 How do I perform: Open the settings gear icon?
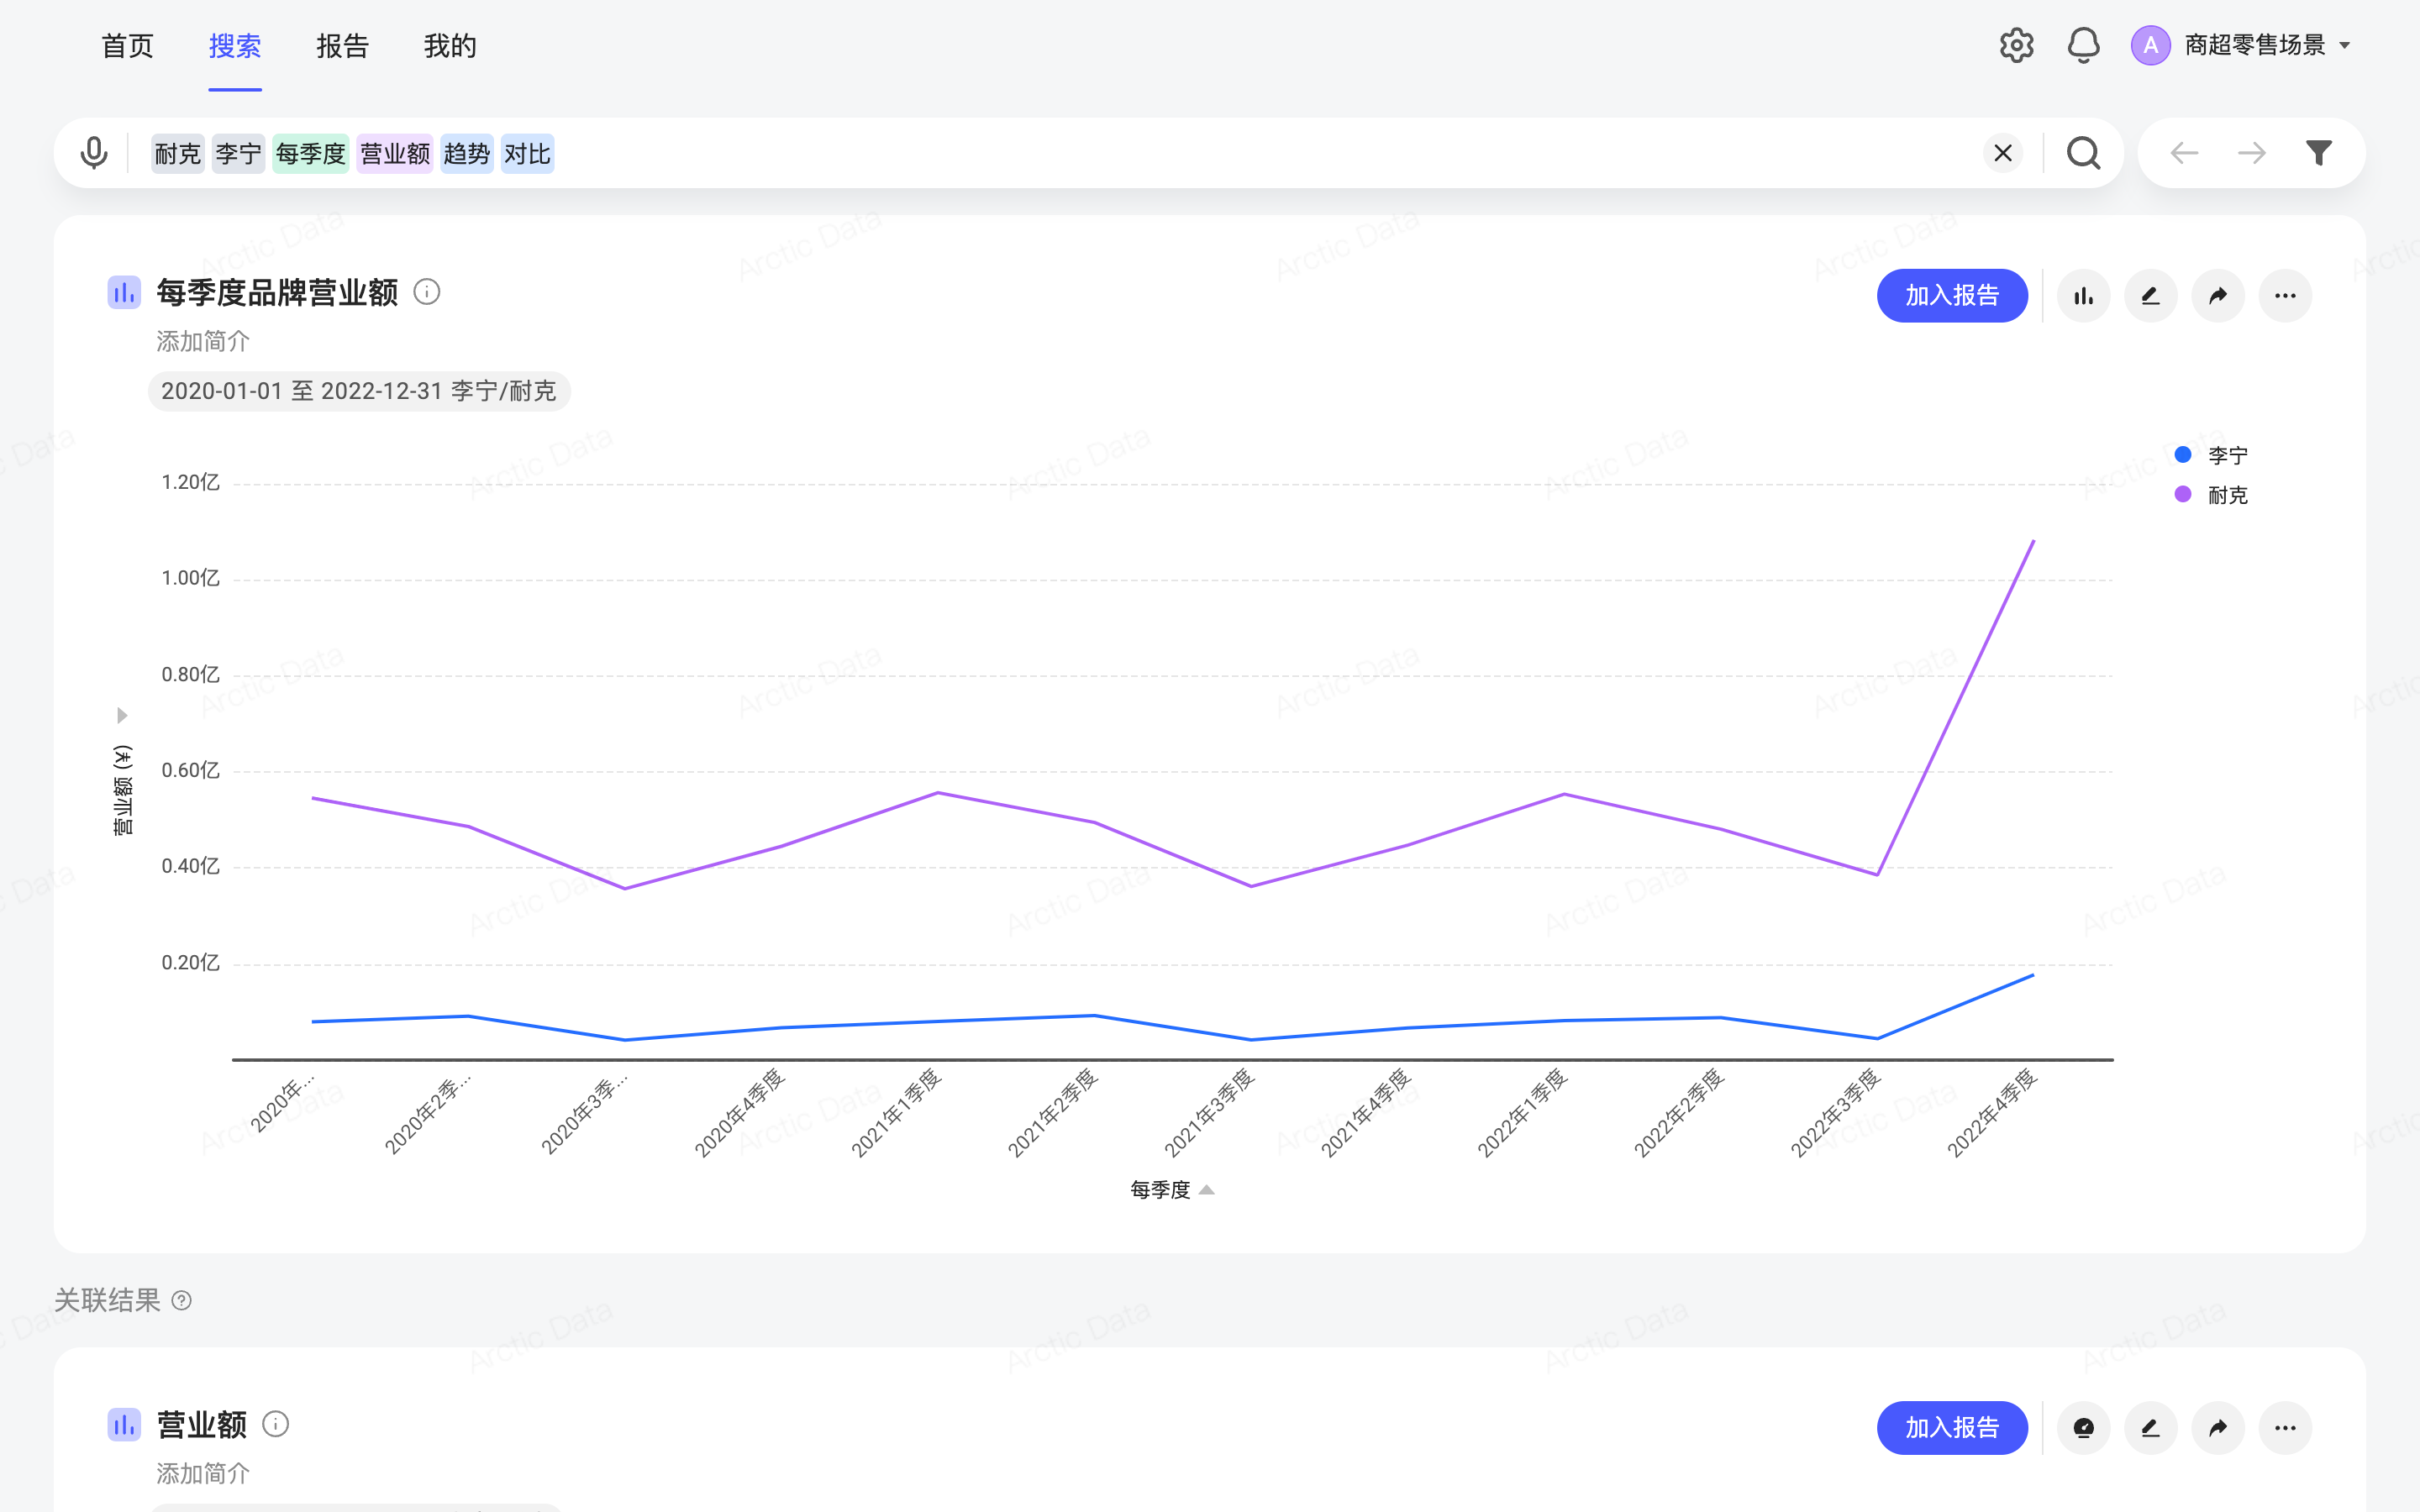tap(2016, 45)
